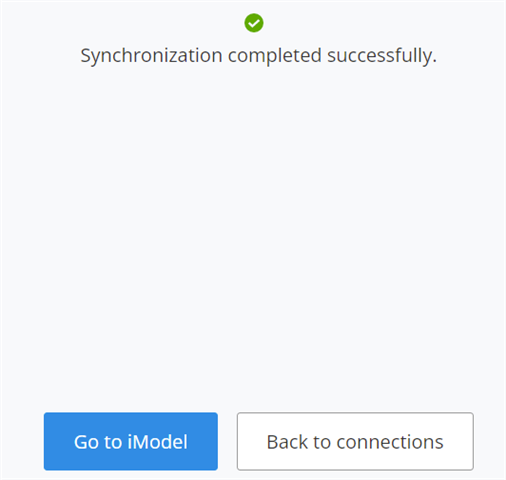The width and height of the screenshot is (506, 480).
Task: Navigate to iModel using the primary button
Action: 131,441
